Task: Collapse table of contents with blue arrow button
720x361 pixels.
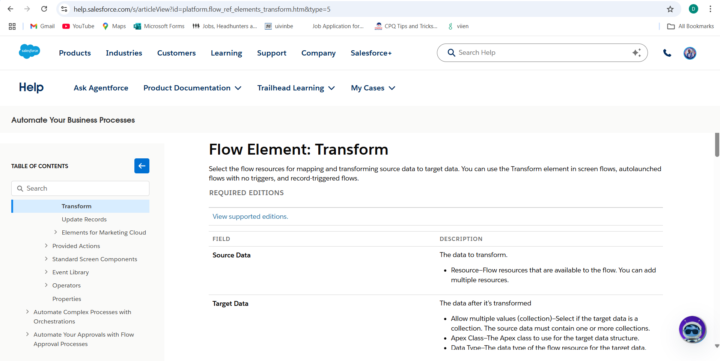Action: coord(141,166)
